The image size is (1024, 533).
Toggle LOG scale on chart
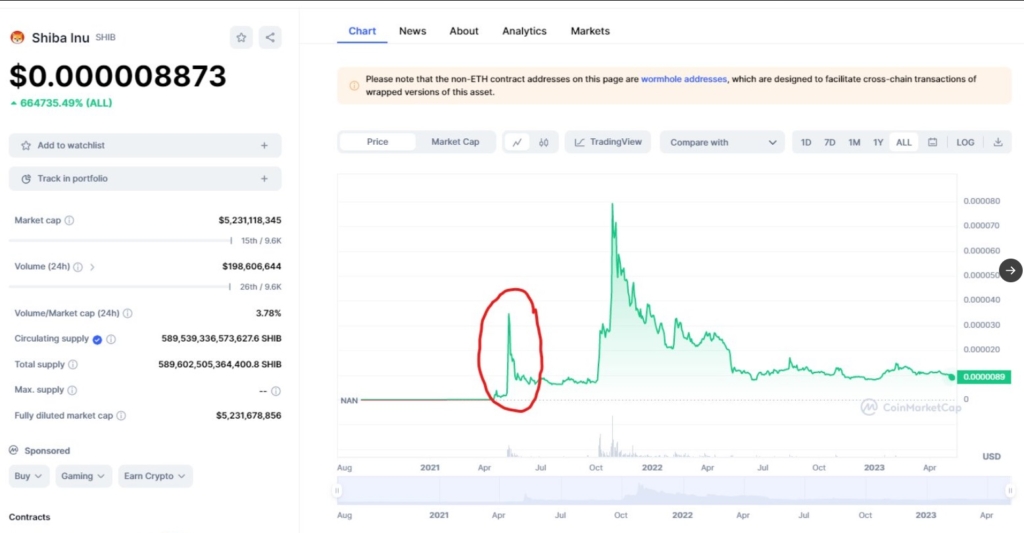tap(965, 142)
